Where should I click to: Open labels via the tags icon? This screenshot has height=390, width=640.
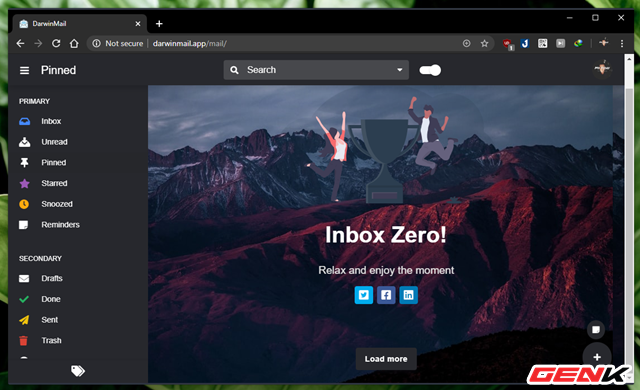click(78, 371)
